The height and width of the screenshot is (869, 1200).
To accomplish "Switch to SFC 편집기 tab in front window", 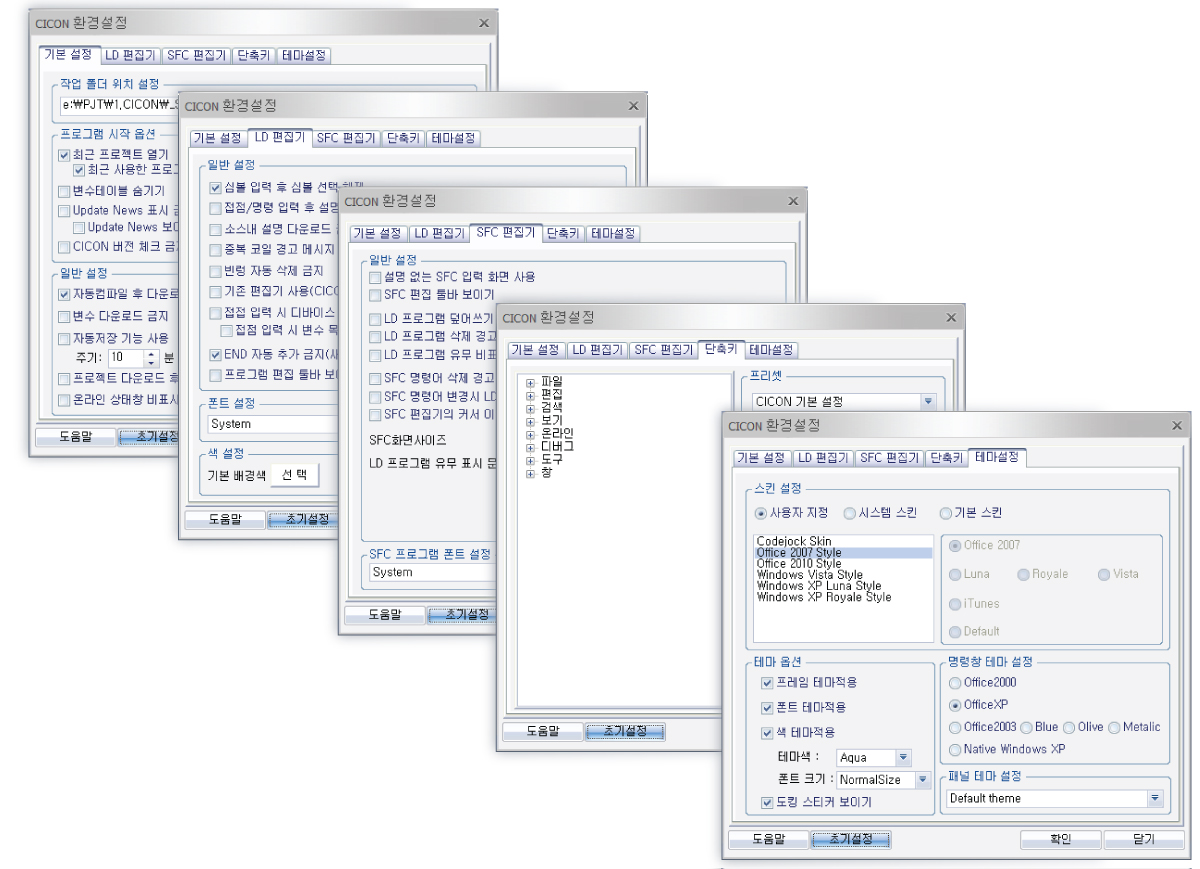I will coord(889,458).
